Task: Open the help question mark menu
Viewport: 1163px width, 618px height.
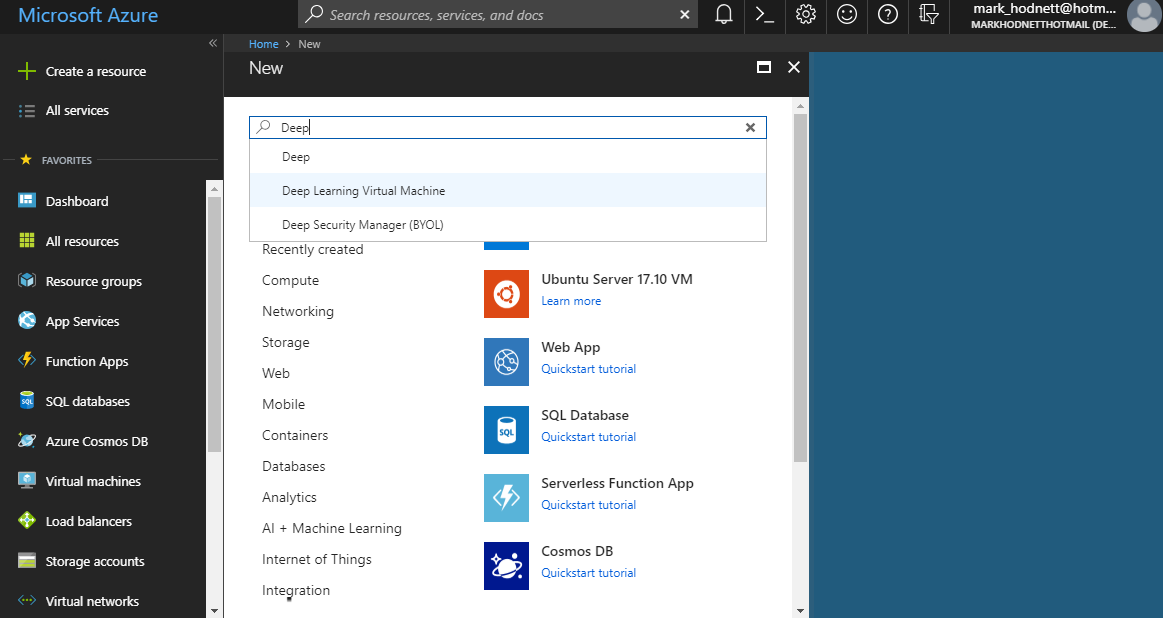Action: point(887,15)
